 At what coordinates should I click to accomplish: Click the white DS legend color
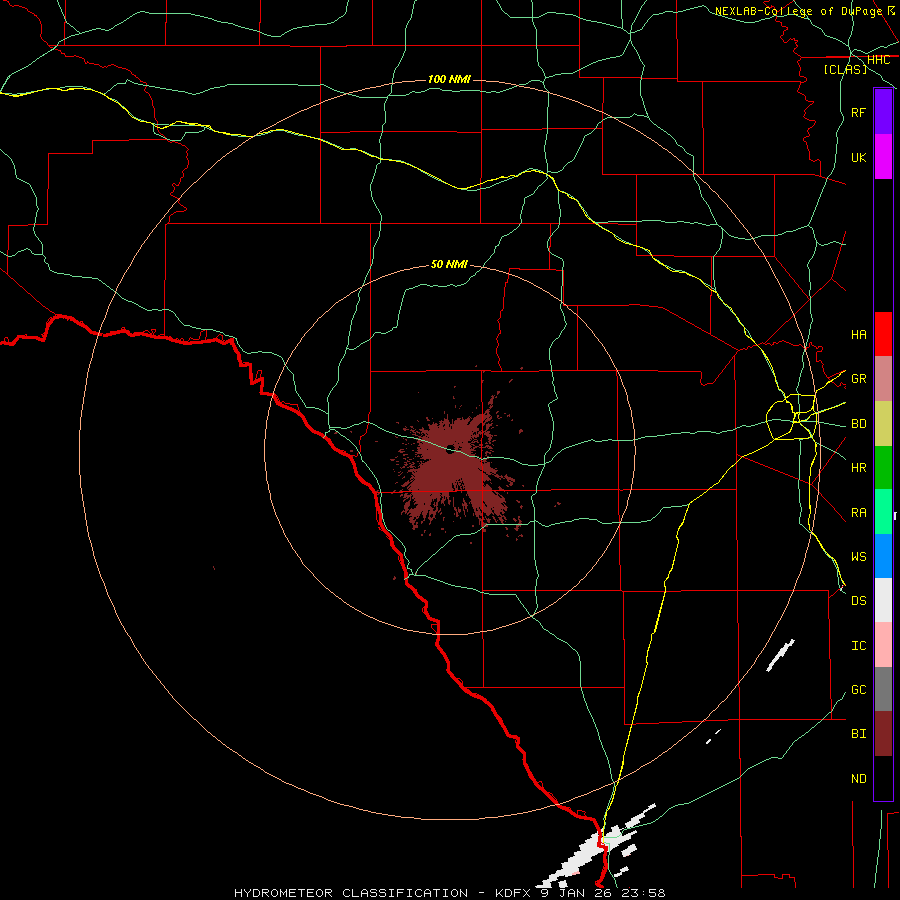(883, 600)
